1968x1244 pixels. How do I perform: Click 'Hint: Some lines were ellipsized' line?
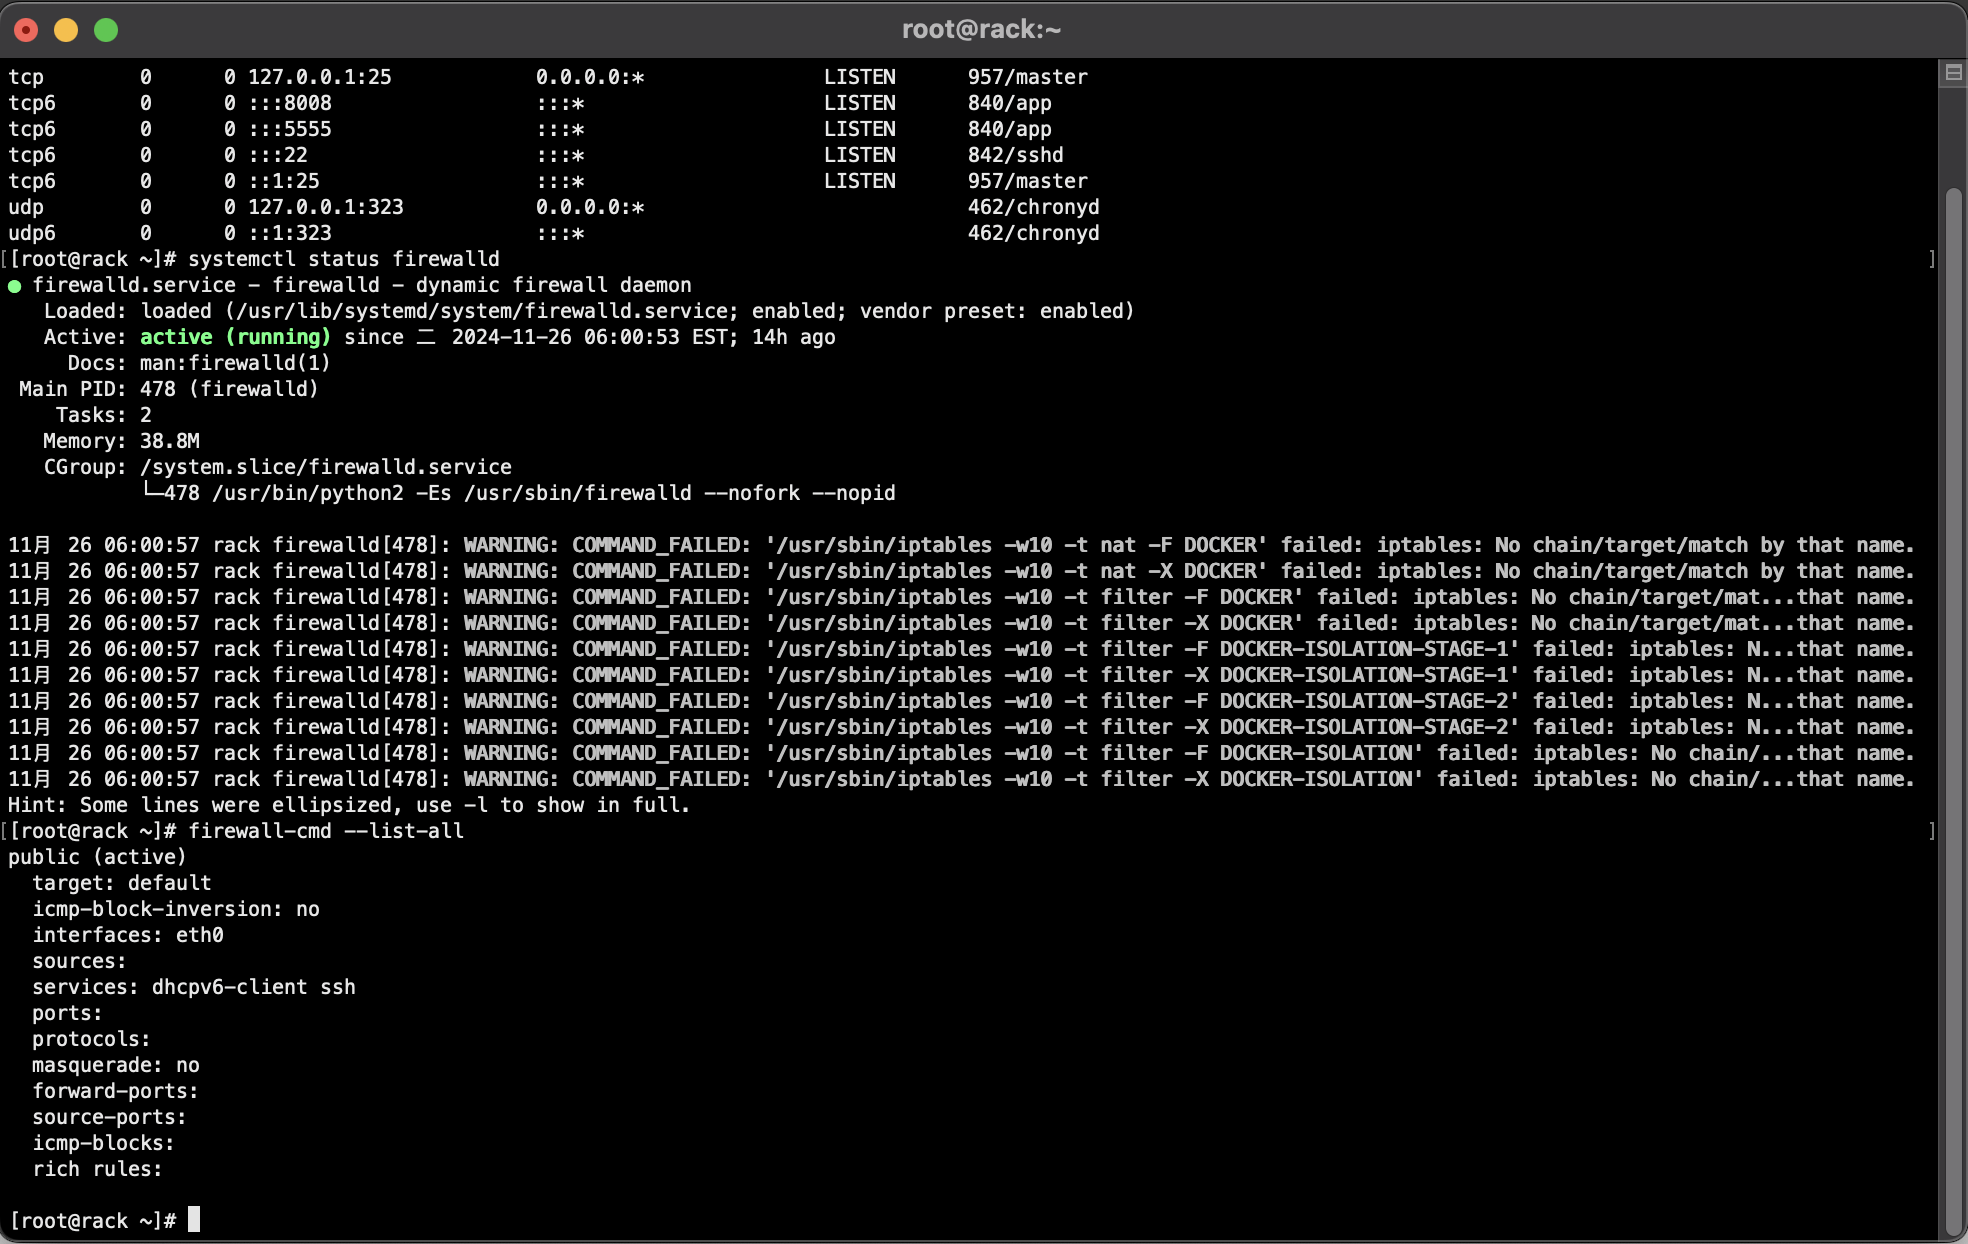(x=349, y=805)
